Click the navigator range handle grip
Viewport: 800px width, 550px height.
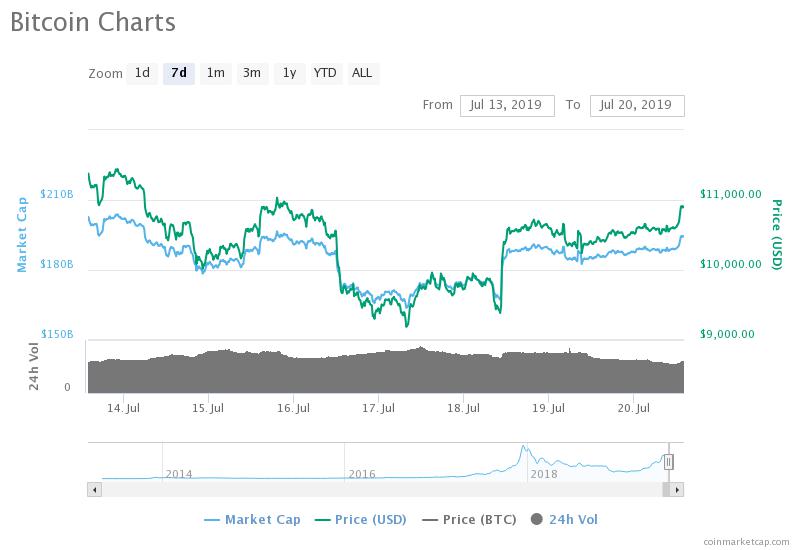[x=669, y=462]
